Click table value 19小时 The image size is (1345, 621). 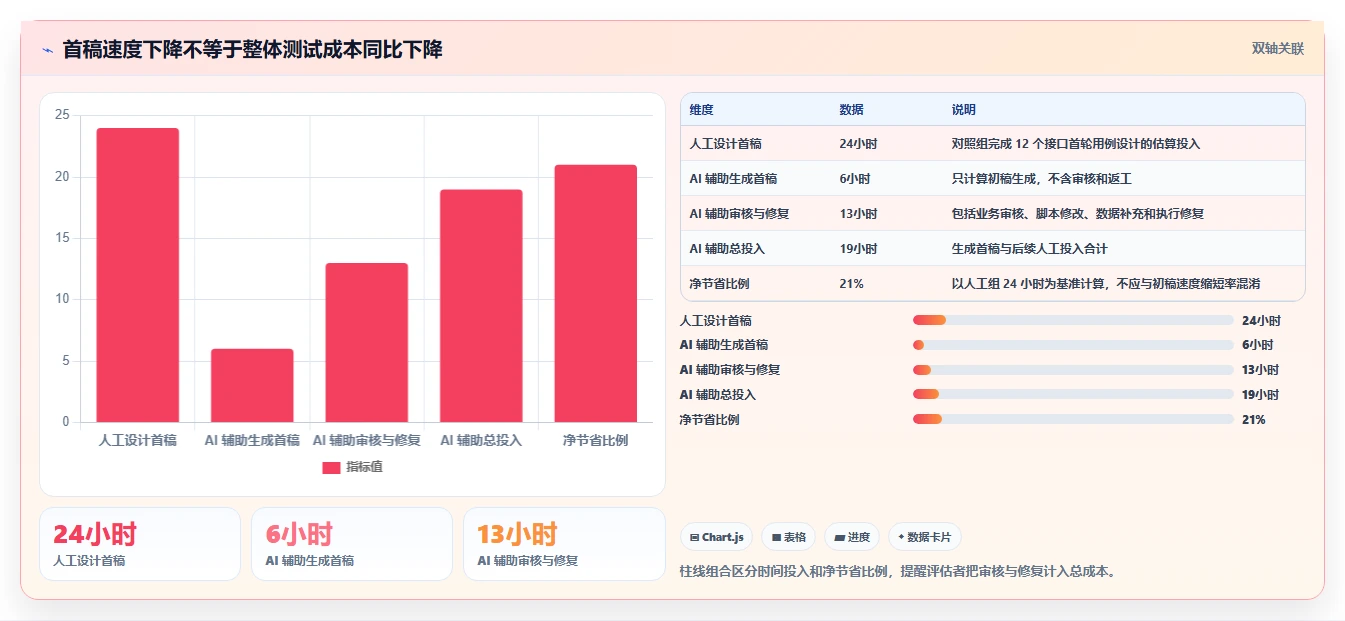(x=859, y=249)
